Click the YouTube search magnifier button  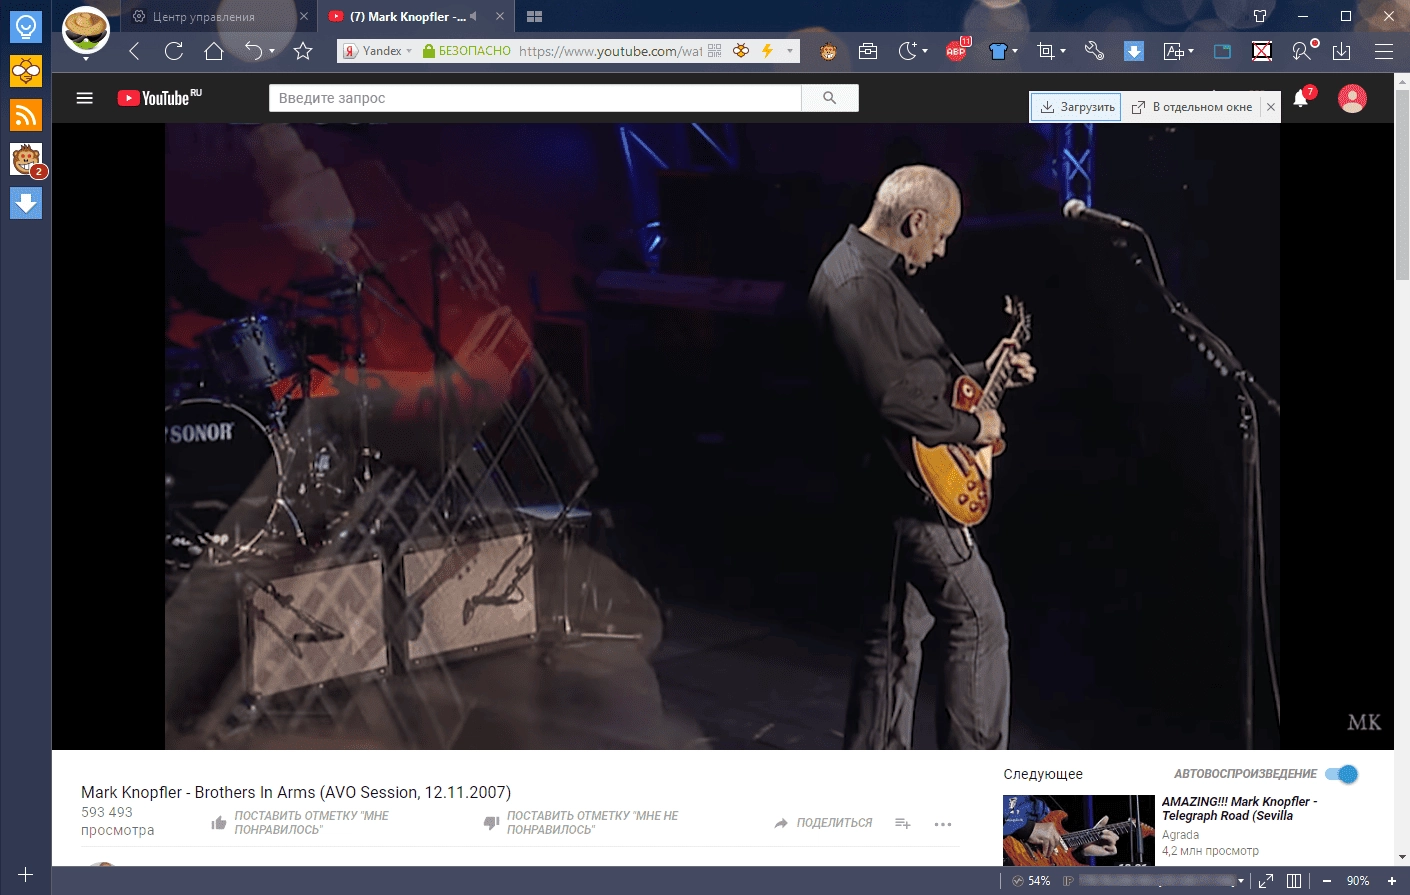point(829,98)
